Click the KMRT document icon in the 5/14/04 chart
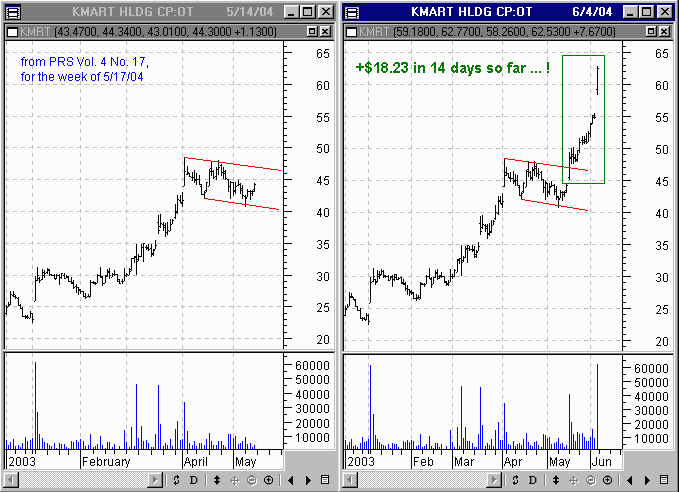The image size is (679, 492). (13, 32)
